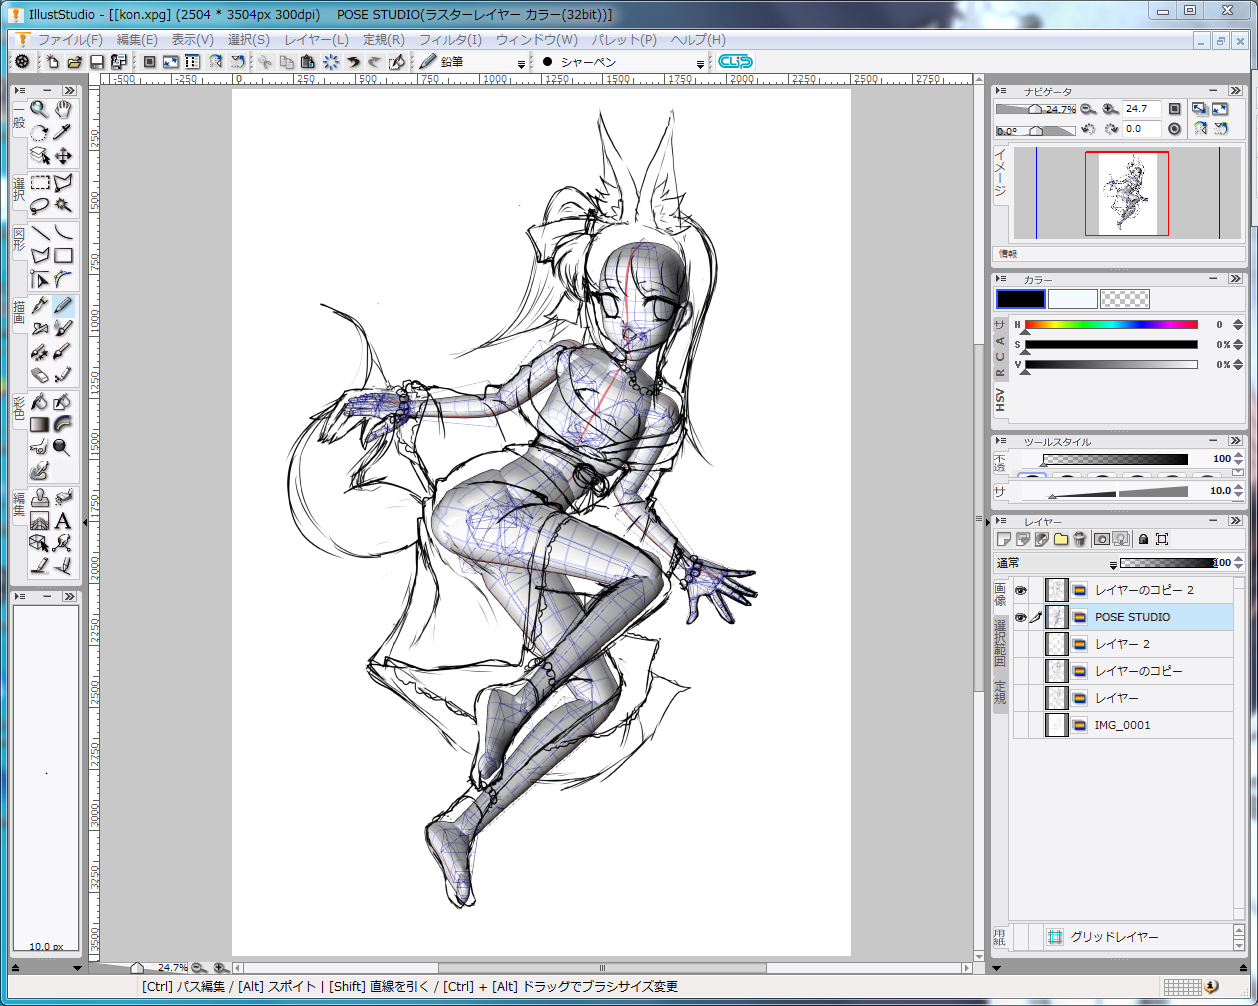The height and width of the screenshot is (1006, 1258).
Task: Click the CLIP logo toolbar button
Action: [736, 62]
